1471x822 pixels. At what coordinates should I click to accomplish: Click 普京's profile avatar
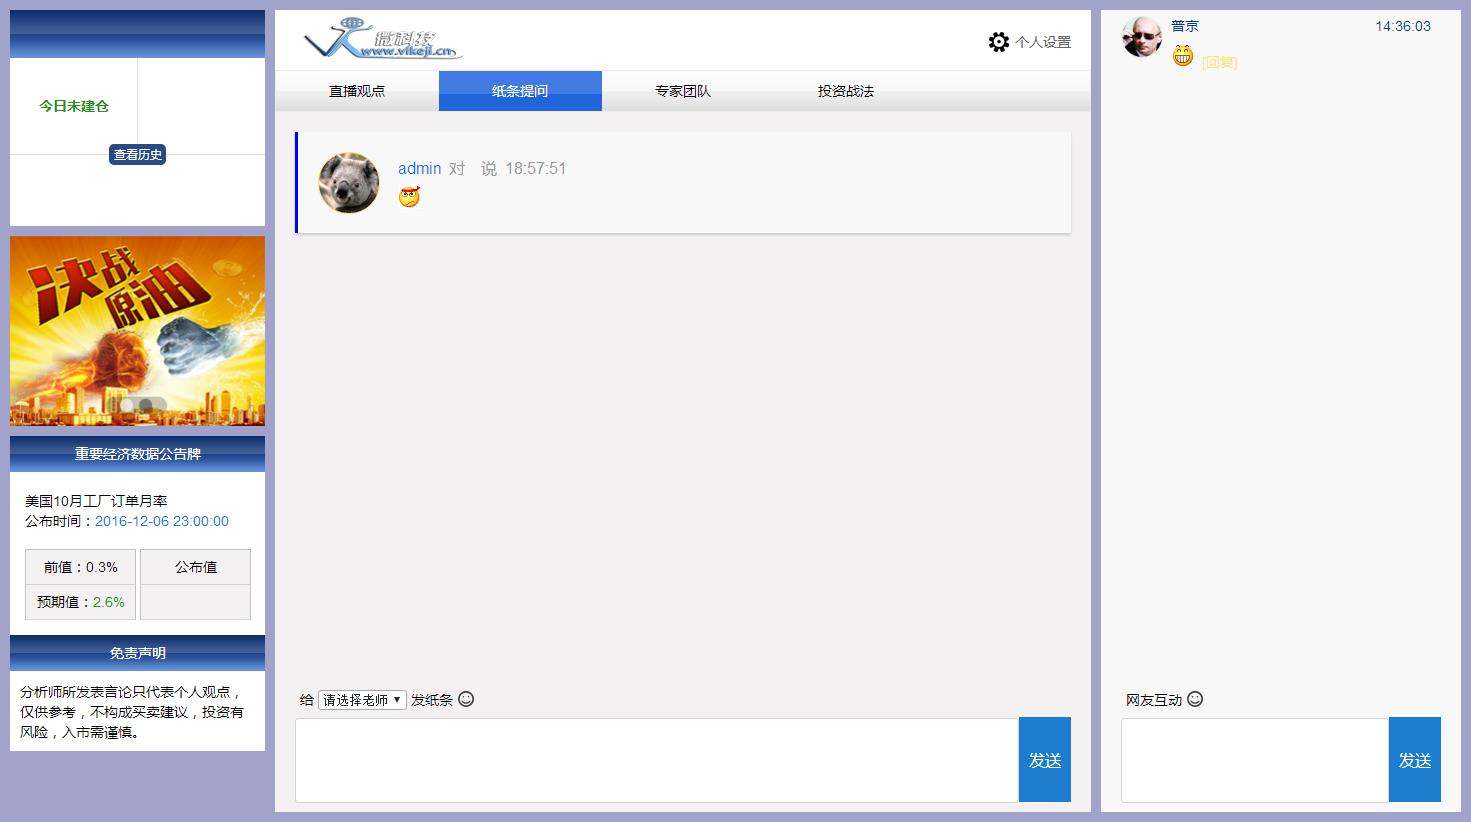click(x=1141, y=37)
